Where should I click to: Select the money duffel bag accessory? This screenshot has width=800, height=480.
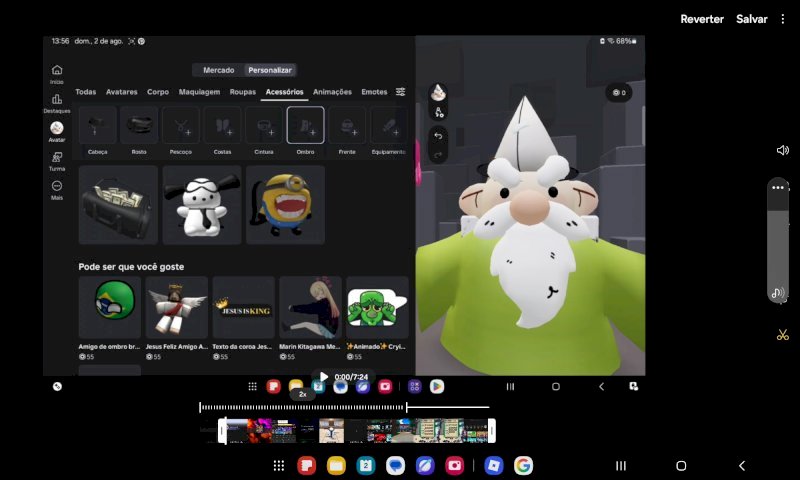point(118,205)
